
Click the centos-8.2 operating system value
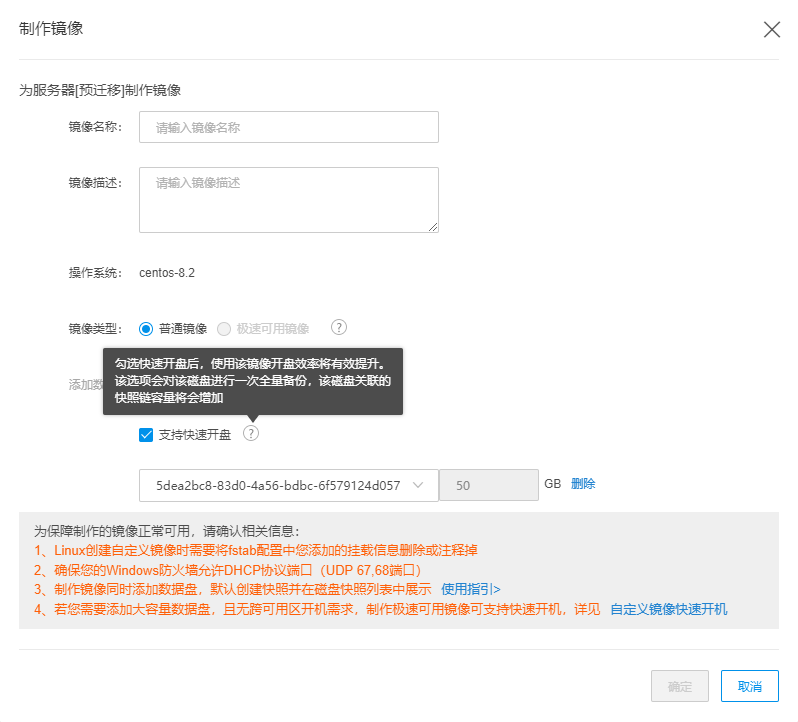167,273
